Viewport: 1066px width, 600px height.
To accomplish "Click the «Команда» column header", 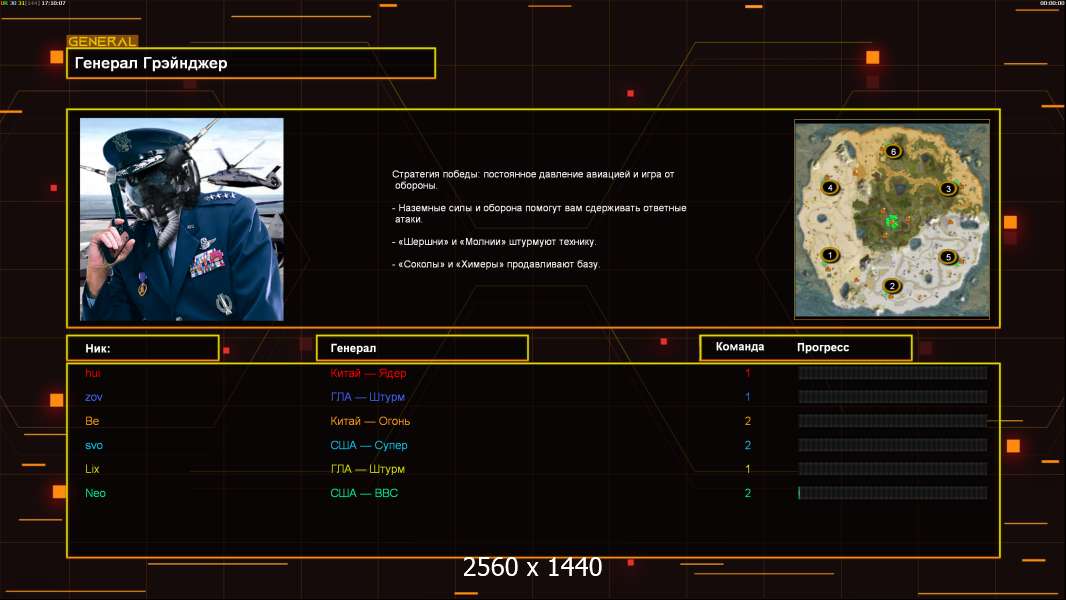I will (x=740, y=347).
